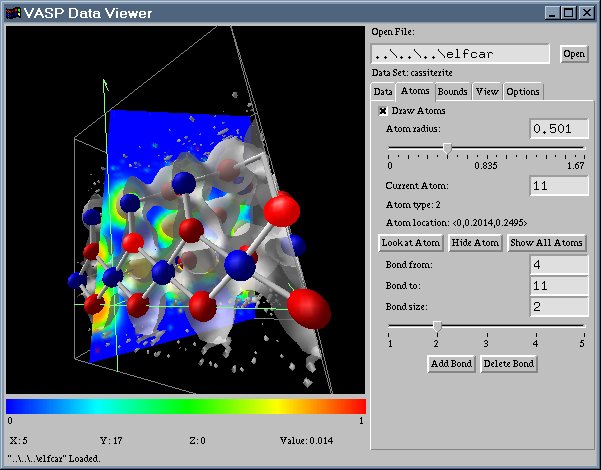Click the Delete Bond button
The width and height of the screenshot is (601, 470).
[509, 363]
